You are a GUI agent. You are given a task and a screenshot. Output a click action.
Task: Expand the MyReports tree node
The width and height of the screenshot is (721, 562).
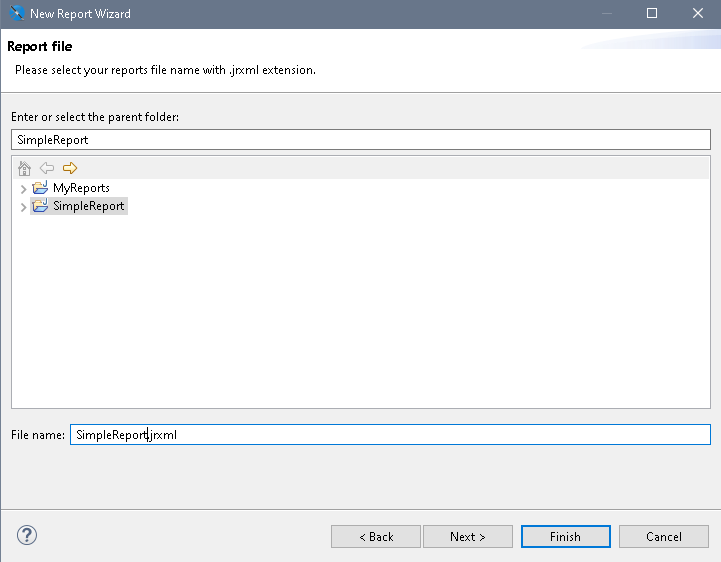click(23, 188)
